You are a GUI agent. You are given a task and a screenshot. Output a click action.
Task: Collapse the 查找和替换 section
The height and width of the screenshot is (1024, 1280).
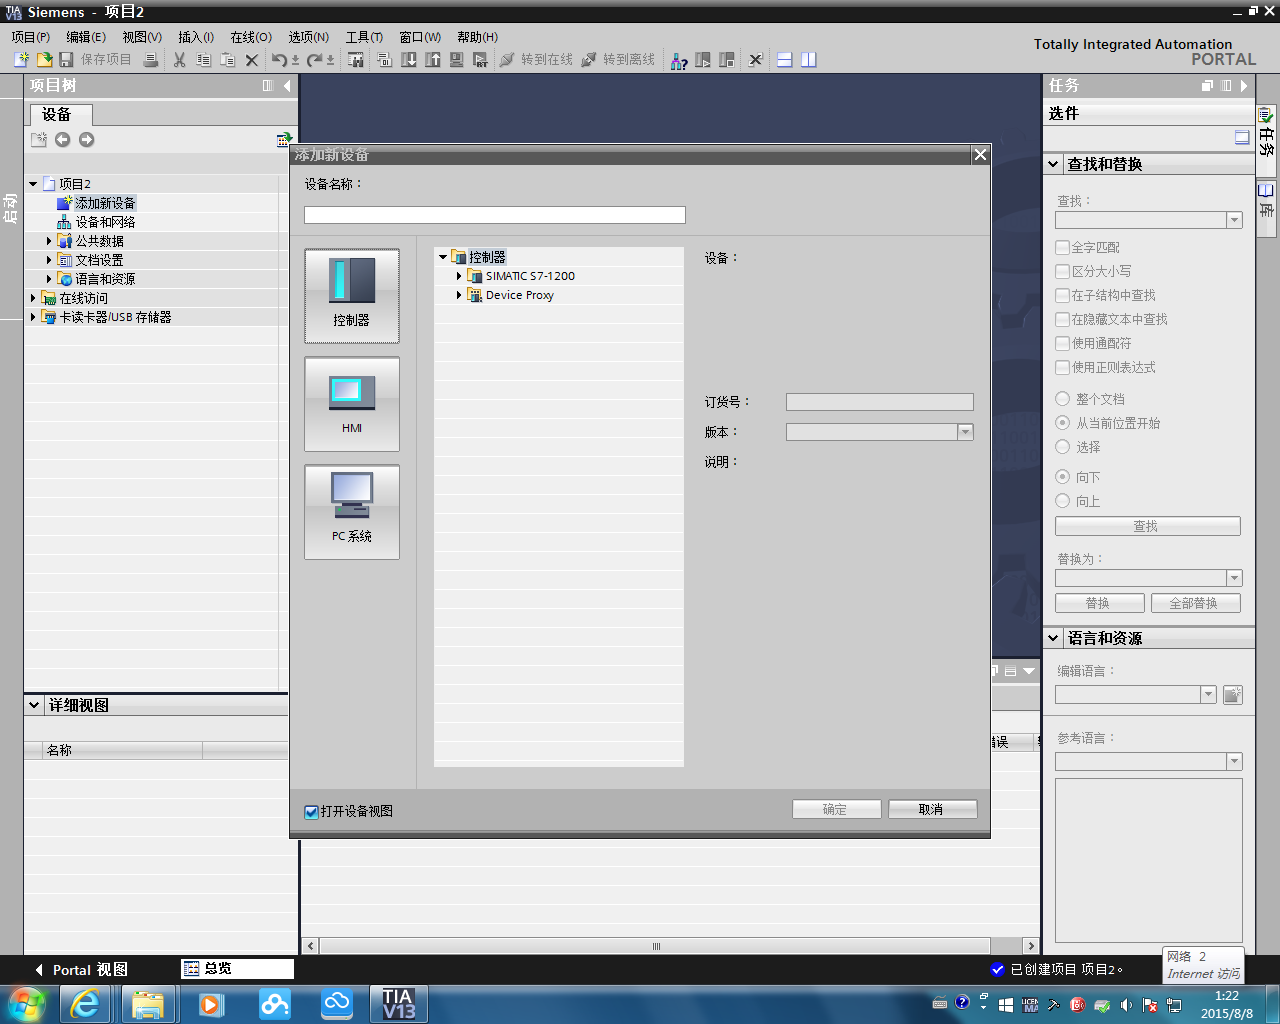click(x=1054, y=164)
